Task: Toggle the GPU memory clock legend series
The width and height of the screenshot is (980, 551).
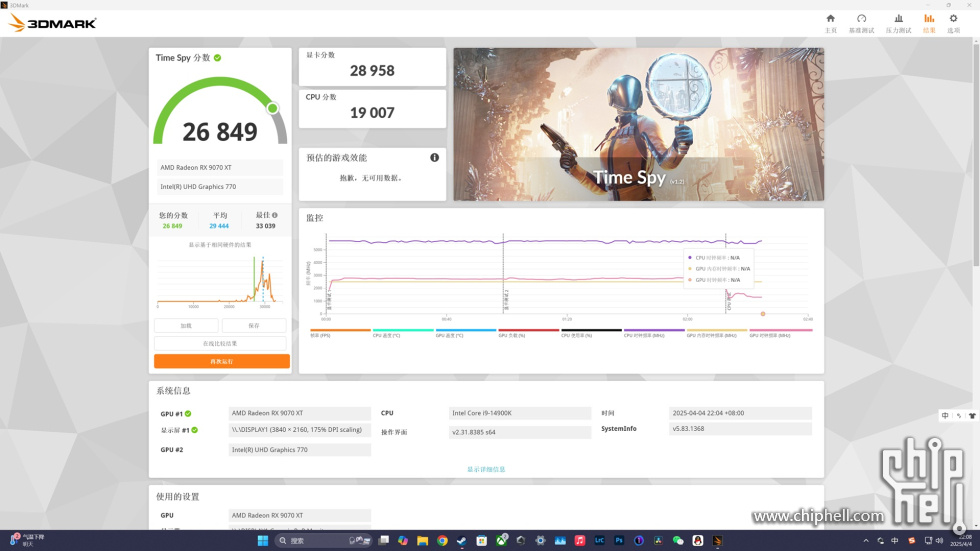Action: click(x=717, y=332)
